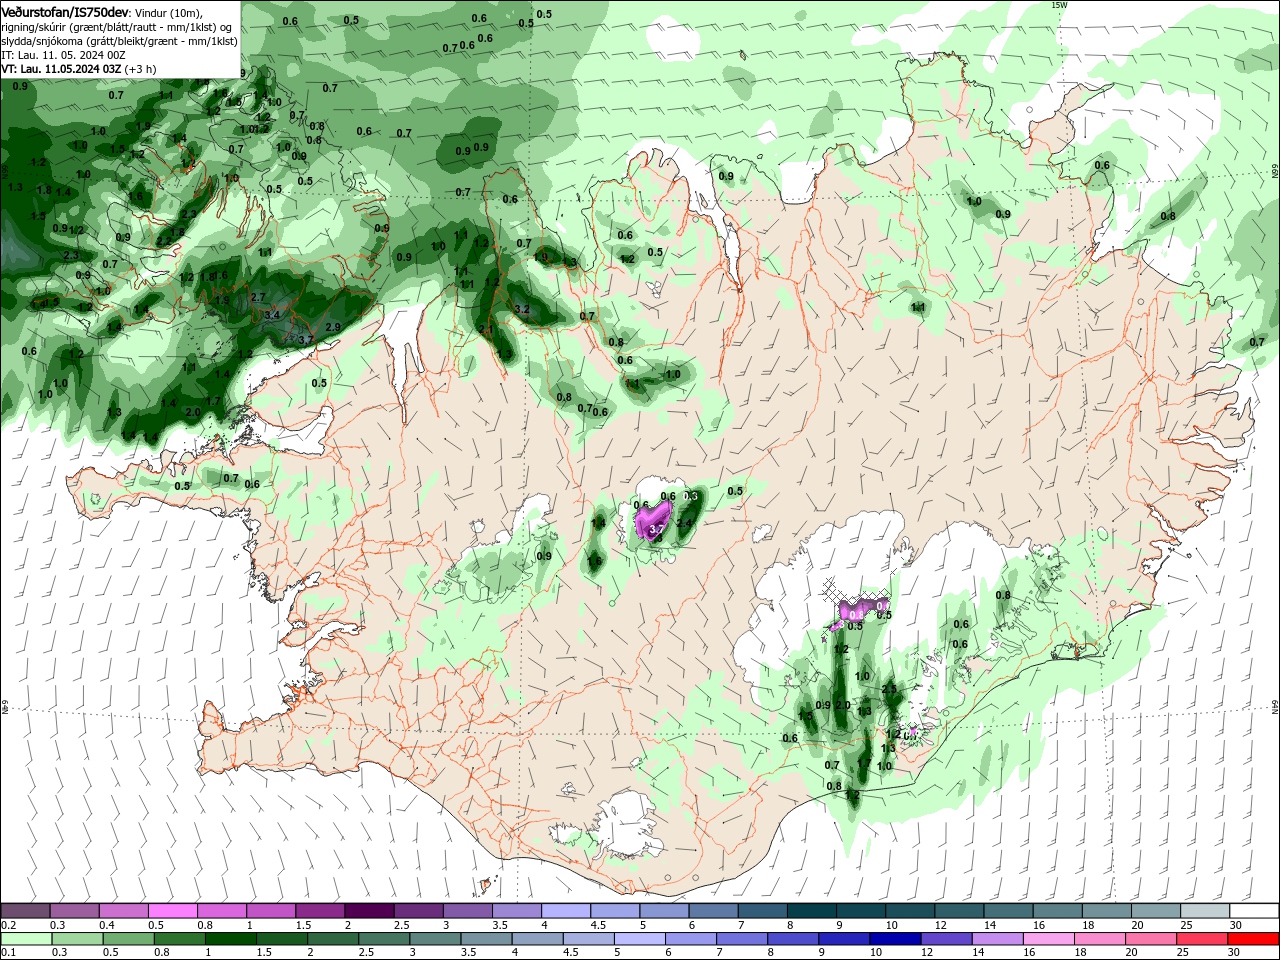The width and height of the screenshot is (1280, 960).
Task: Click the pale green 0.1 swatch in lower legend
Action: click(26, 939)
